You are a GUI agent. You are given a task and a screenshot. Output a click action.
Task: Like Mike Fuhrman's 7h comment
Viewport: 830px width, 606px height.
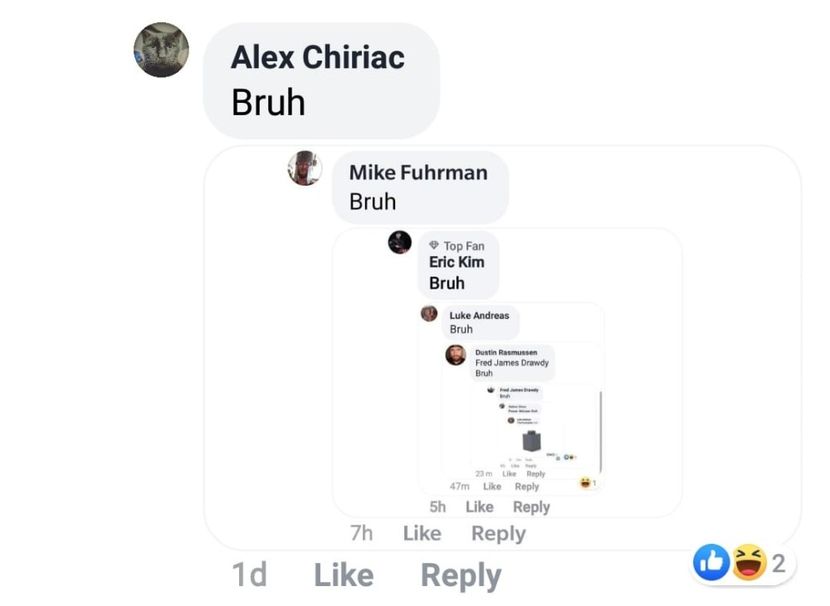(x=422, y=533)
